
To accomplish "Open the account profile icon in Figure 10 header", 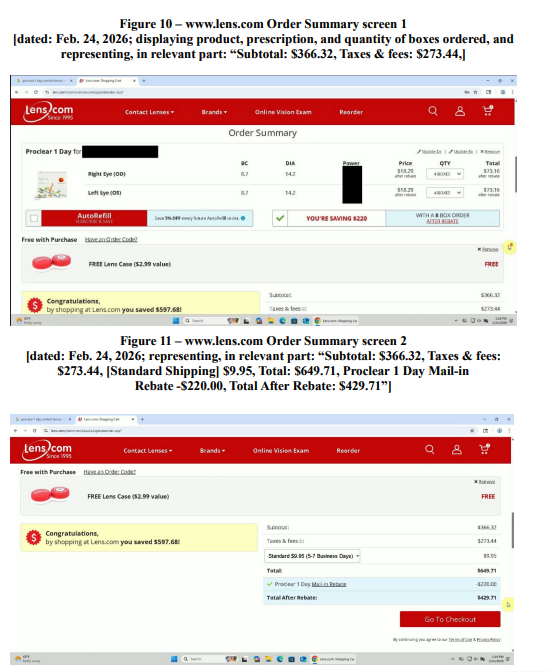I will pyautogui.click(x=460, y=111).
